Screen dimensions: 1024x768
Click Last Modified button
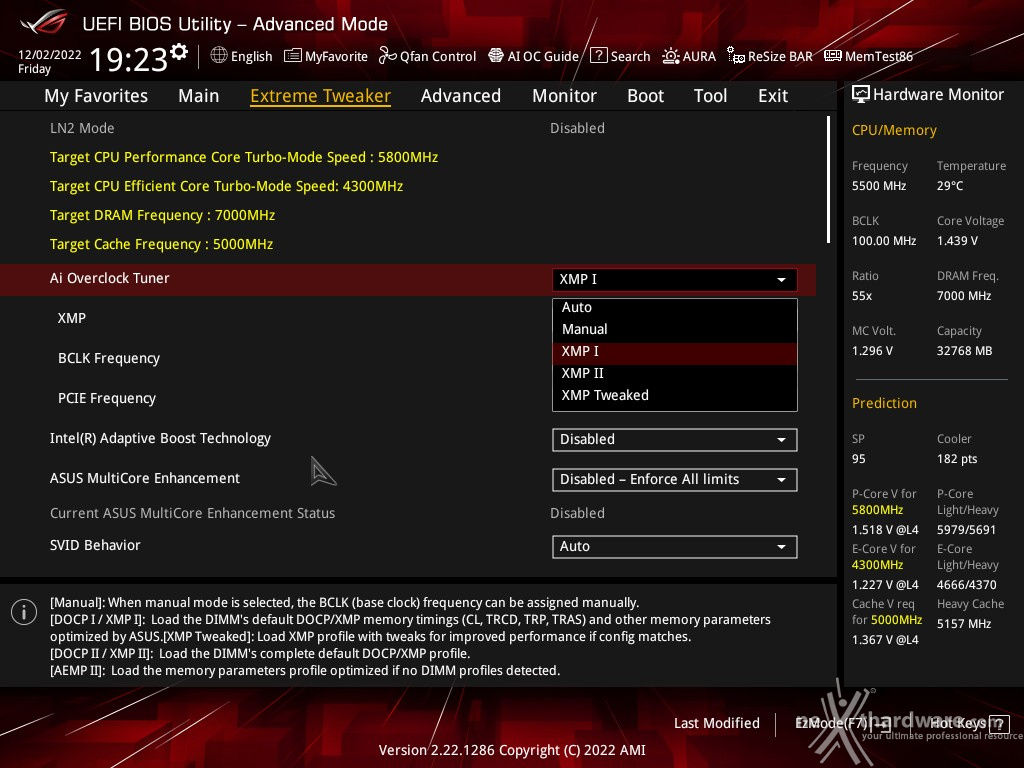pos(716,724)
